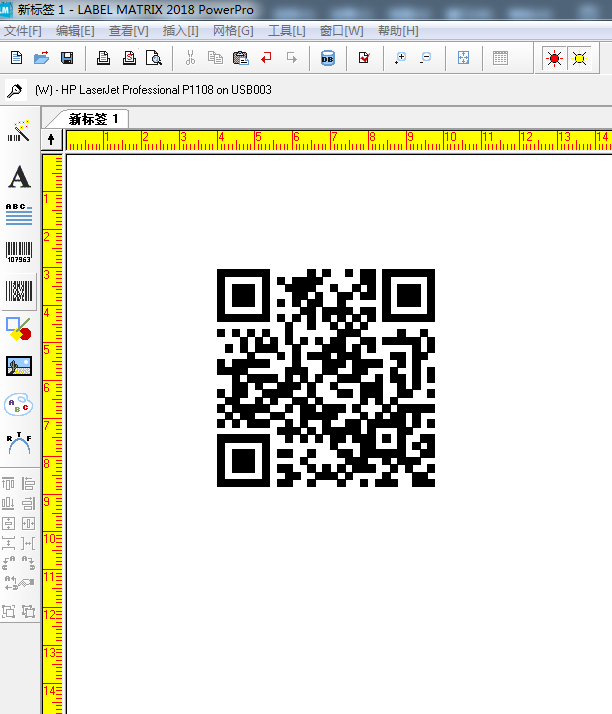The height and width of the screenshot is (714, 612).
Task: Click the group objects icon
Action: pyautogui.click(x=9, y=611)
